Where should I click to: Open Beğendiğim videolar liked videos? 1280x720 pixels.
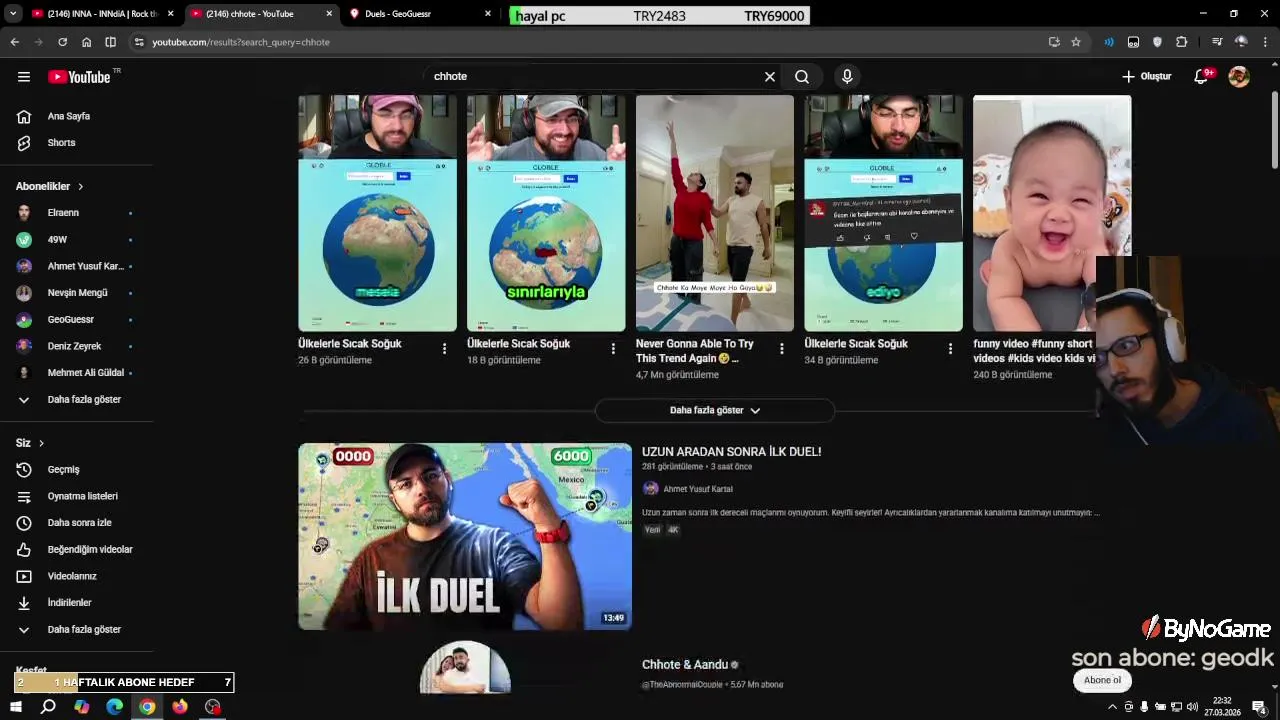90,550
